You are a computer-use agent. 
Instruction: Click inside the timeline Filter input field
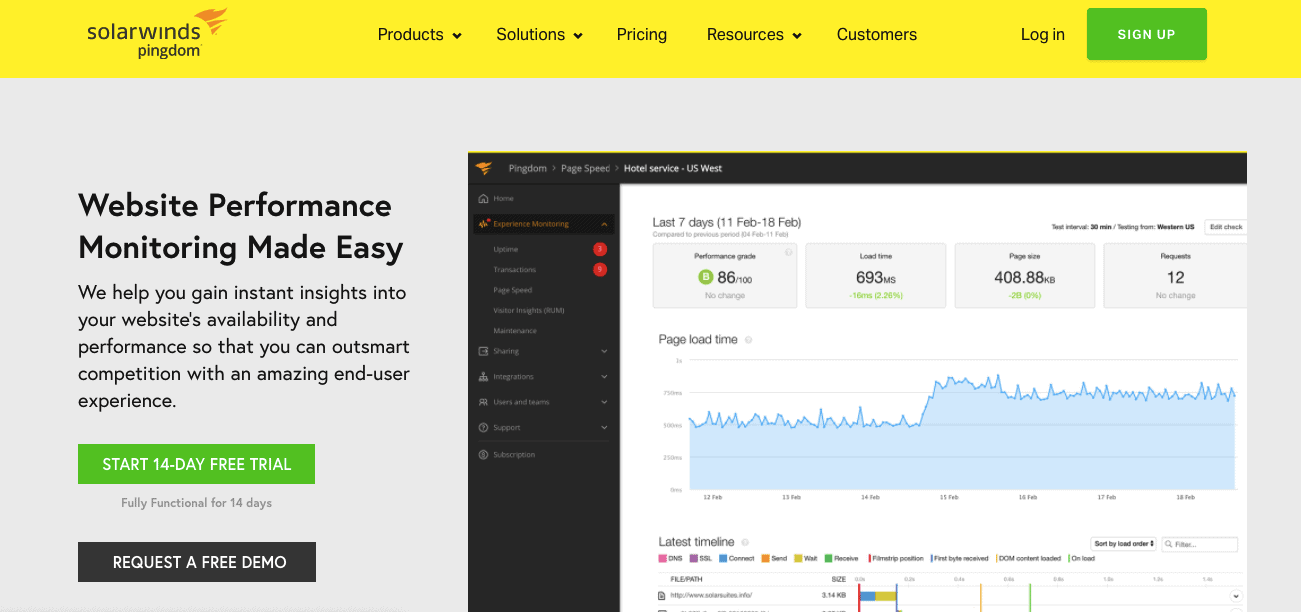(x=1200, y=545)
